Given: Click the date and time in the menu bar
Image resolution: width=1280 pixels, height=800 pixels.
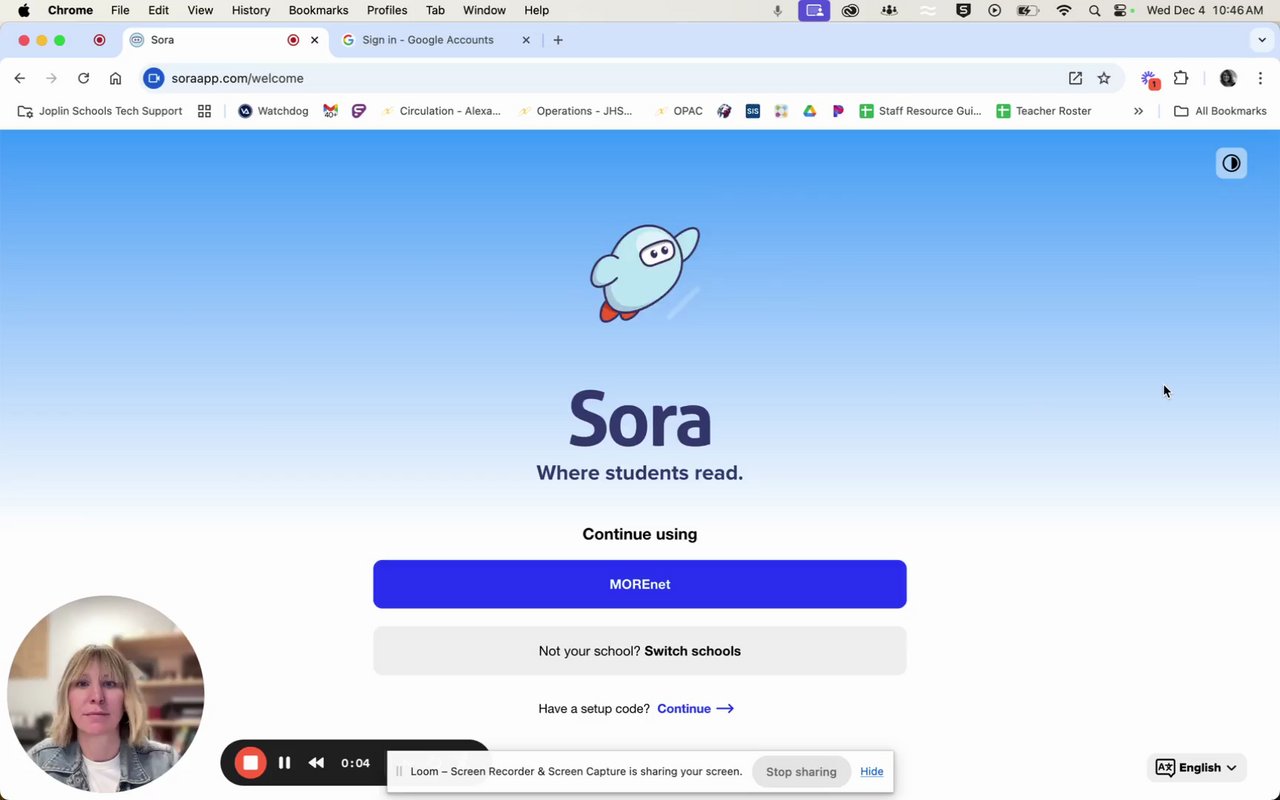Looking at the screenshot, I should [1205, 10].
